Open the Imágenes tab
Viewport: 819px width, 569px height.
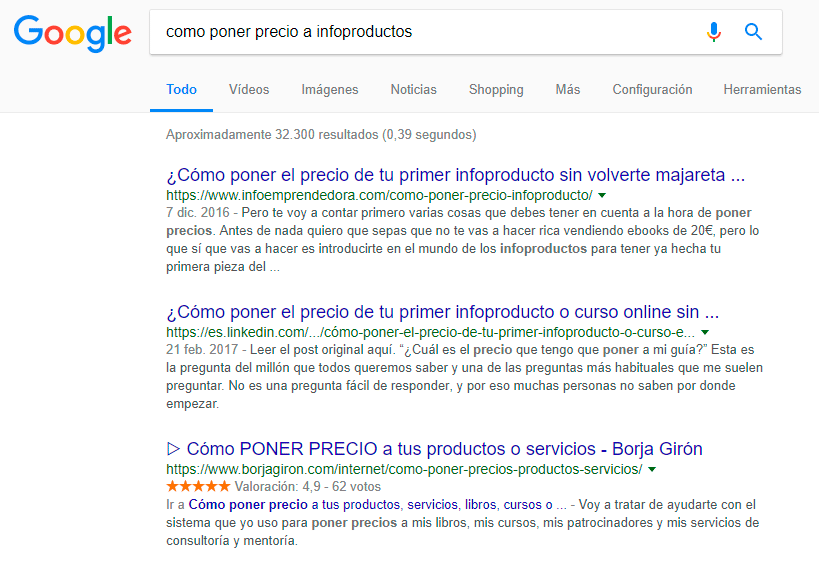click(x=330, y=90)
